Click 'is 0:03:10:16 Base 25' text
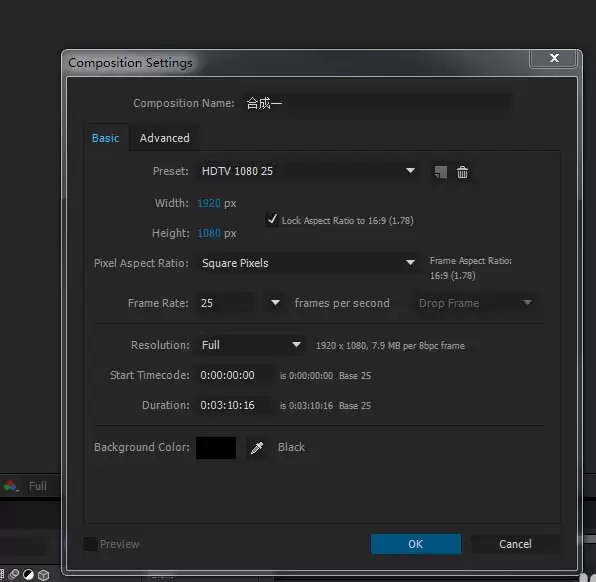The height and width of the screenshot is (582, 596). [x=325, y=406]
